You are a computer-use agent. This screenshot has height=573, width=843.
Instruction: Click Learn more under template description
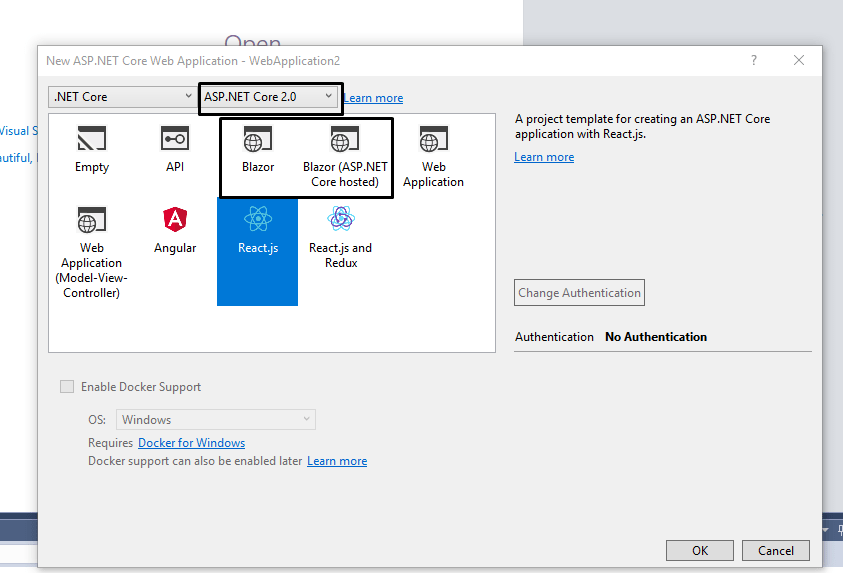(x=544, y=157)
